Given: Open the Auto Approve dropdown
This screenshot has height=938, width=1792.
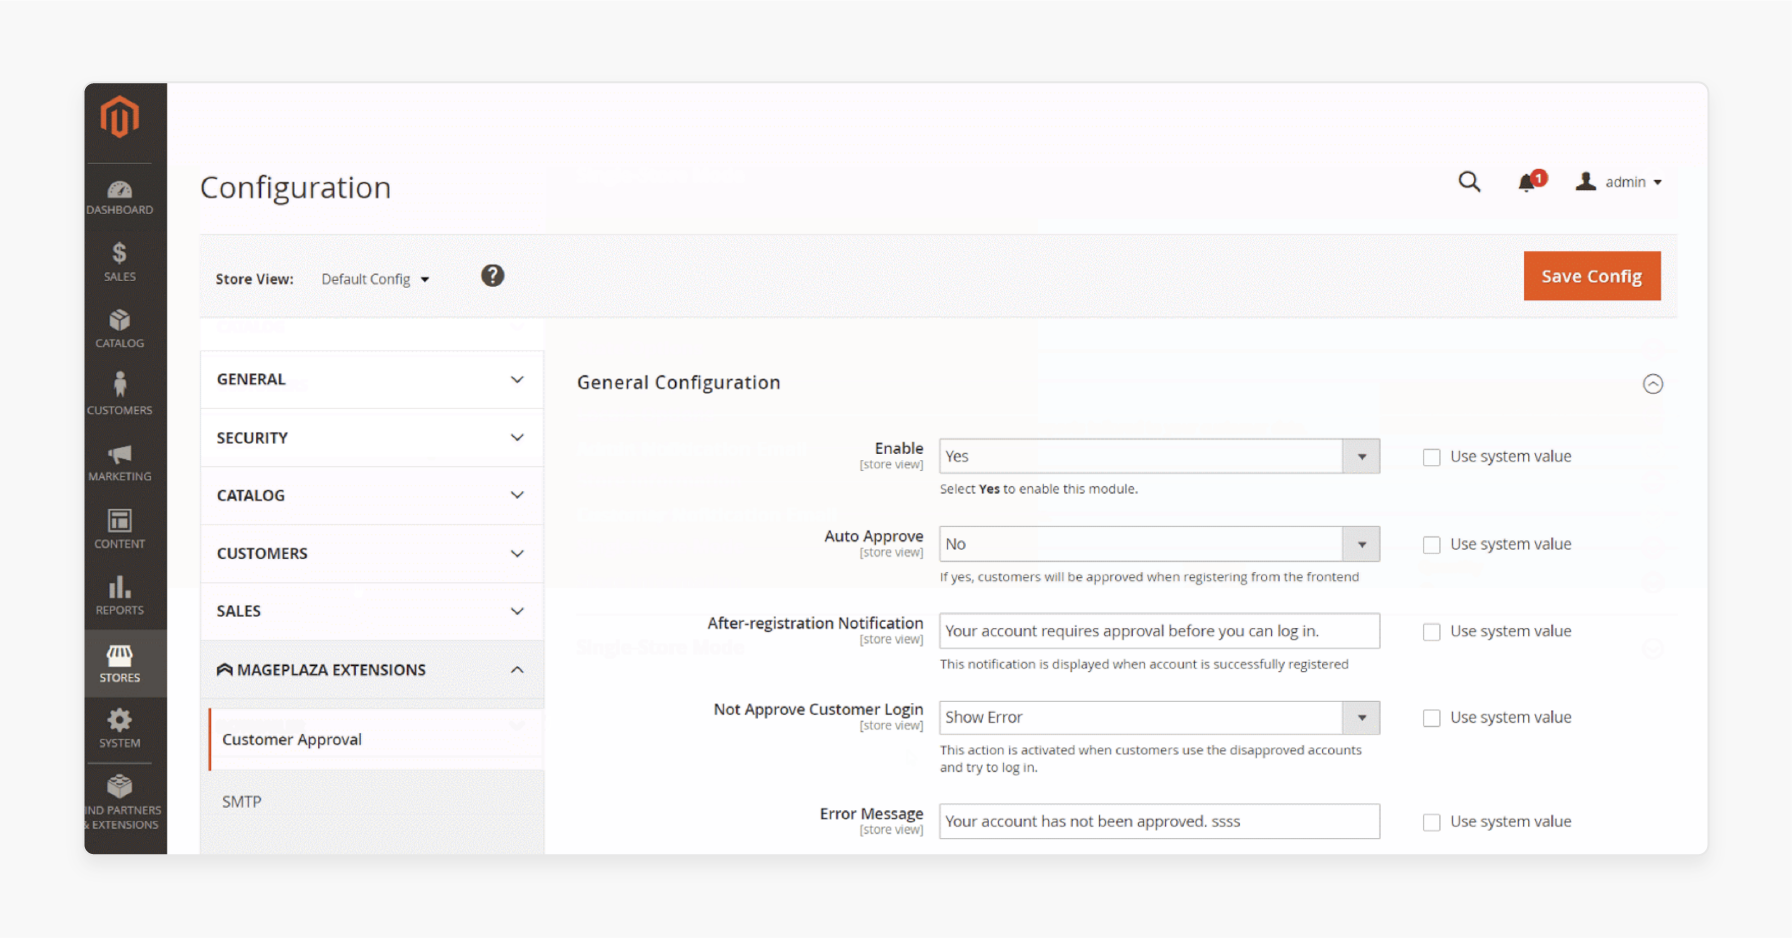Looking at the screenshot, I should pos(1159,544).
